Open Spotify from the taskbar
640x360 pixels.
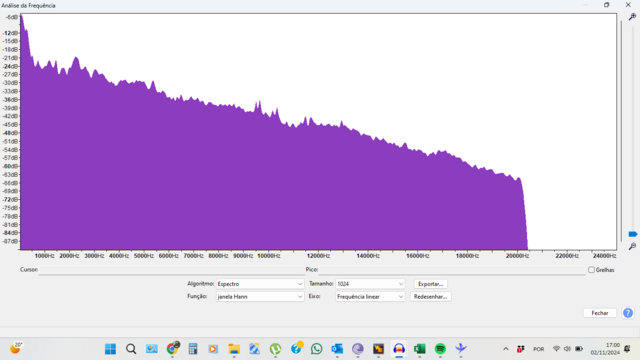click(x=440, y=349)
